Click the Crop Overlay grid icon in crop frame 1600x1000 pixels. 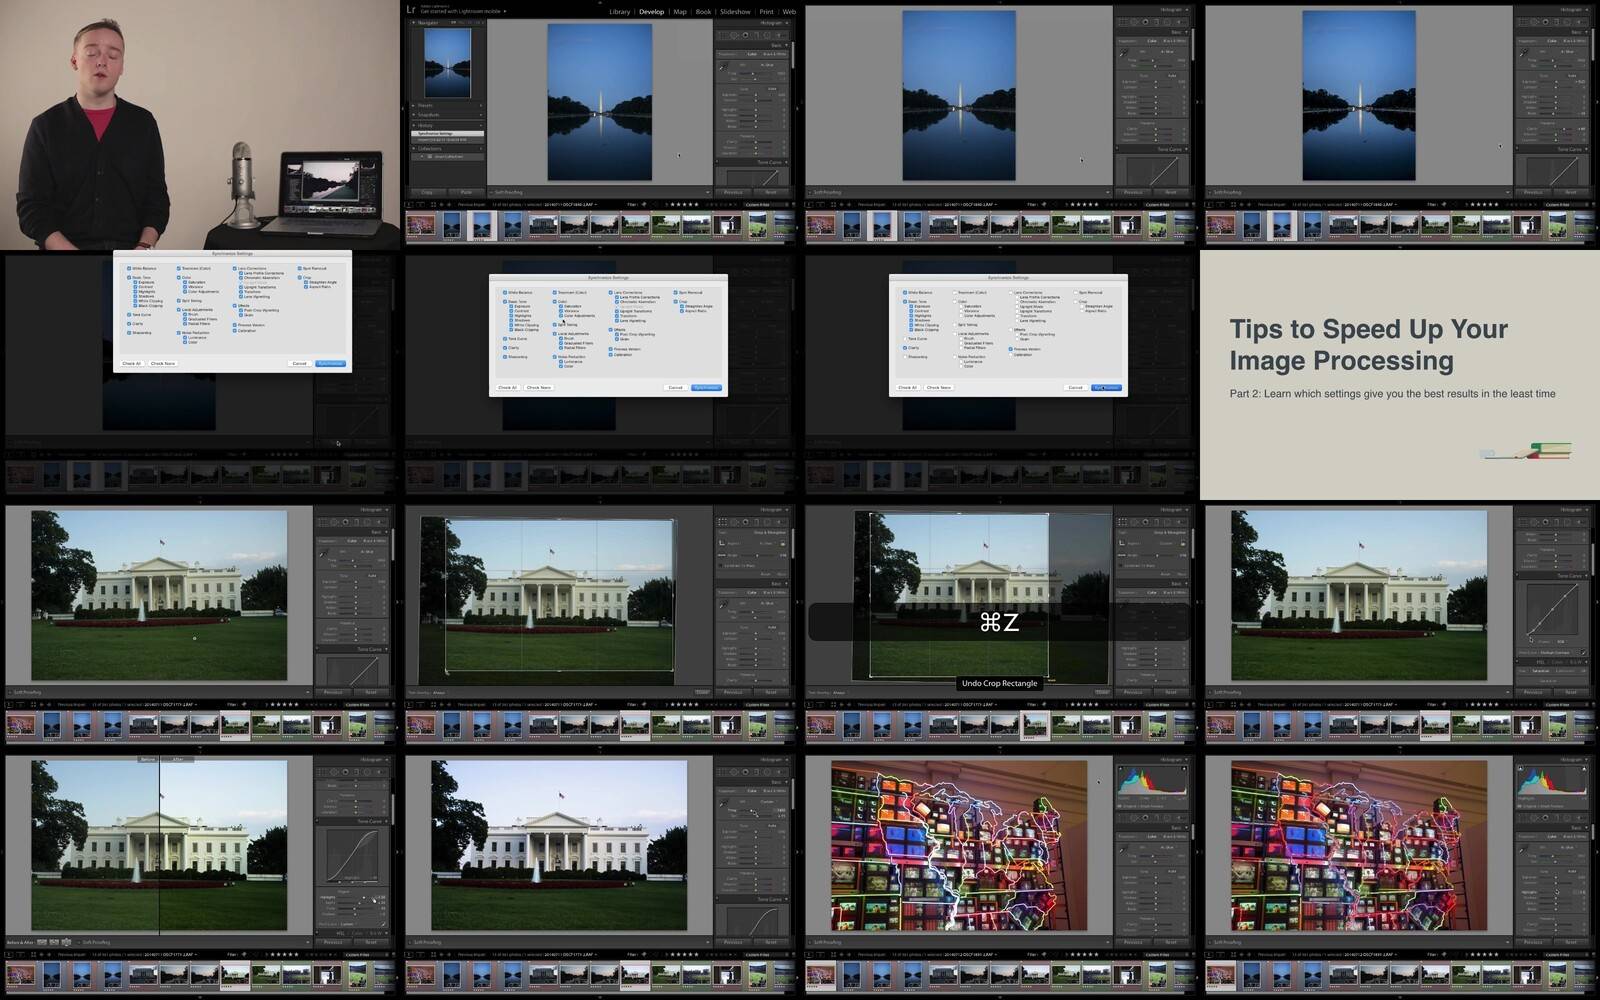click(722, 522)
